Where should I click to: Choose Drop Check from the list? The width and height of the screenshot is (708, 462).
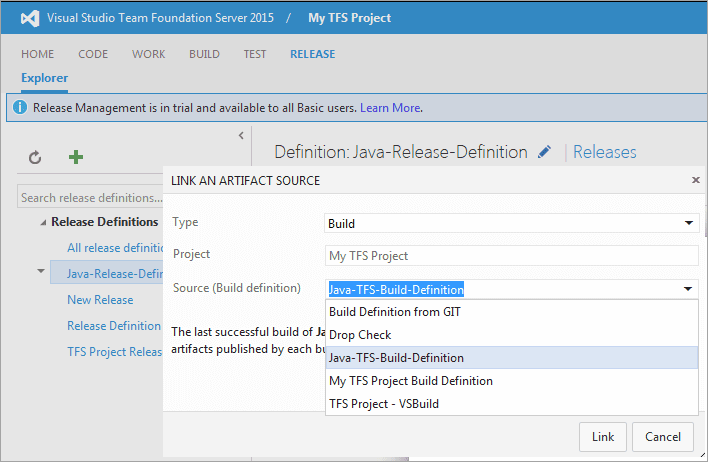pos(360,335)
